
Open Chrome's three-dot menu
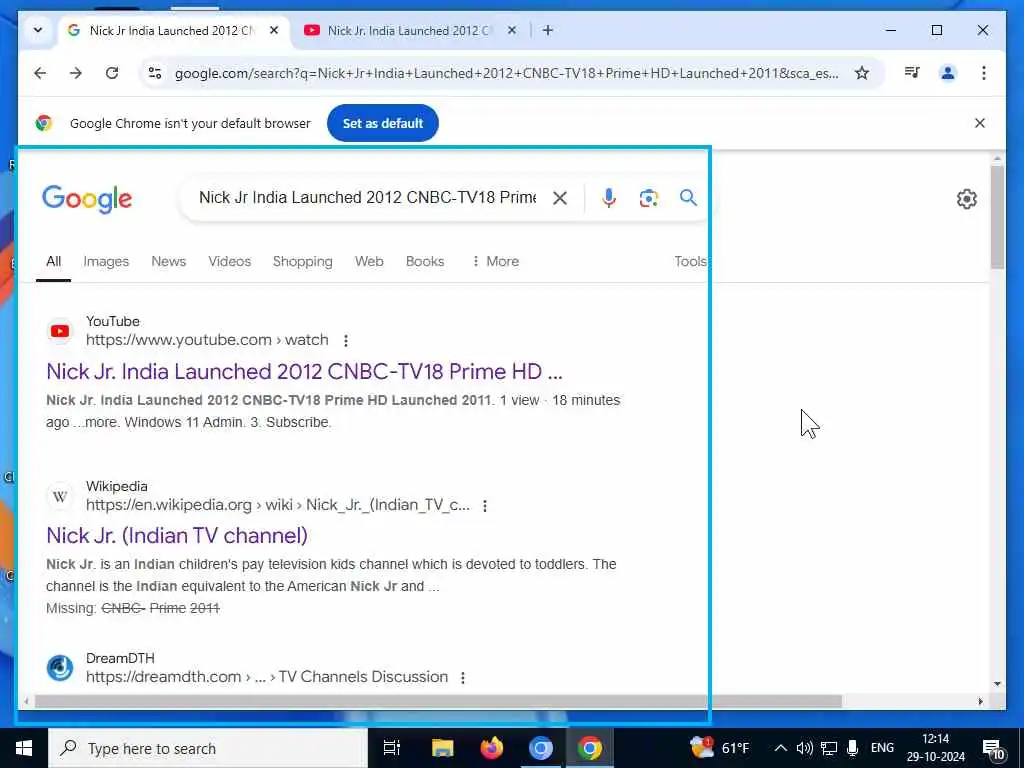[984, 73]
